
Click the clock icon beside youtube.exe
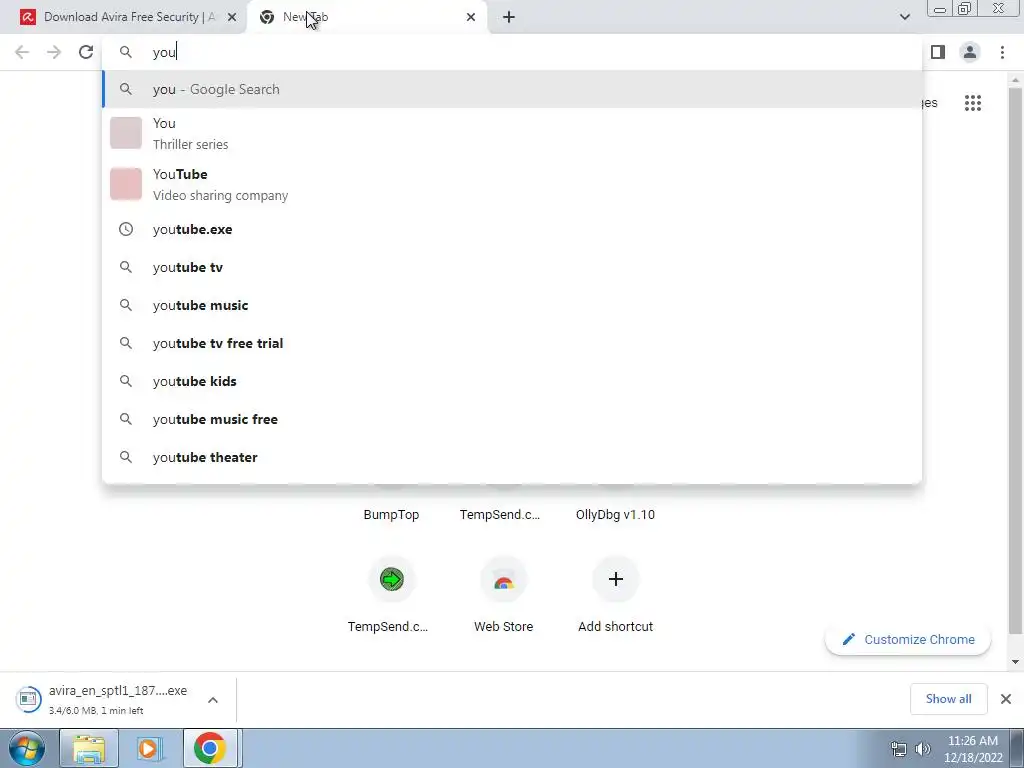click(x=125, y=229)
